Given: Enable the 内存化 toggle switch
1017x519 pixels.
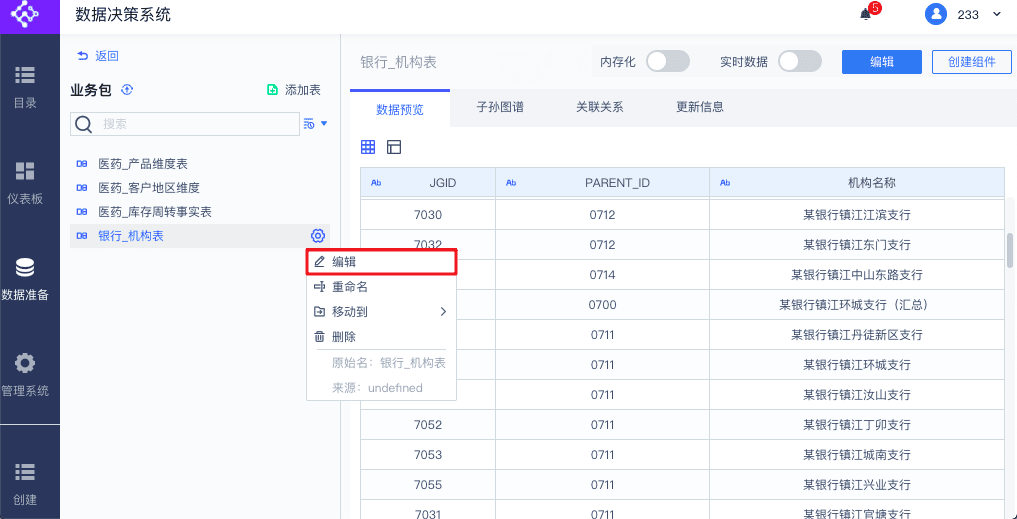Looking at the screenshot, I should [x=667, y=62].
